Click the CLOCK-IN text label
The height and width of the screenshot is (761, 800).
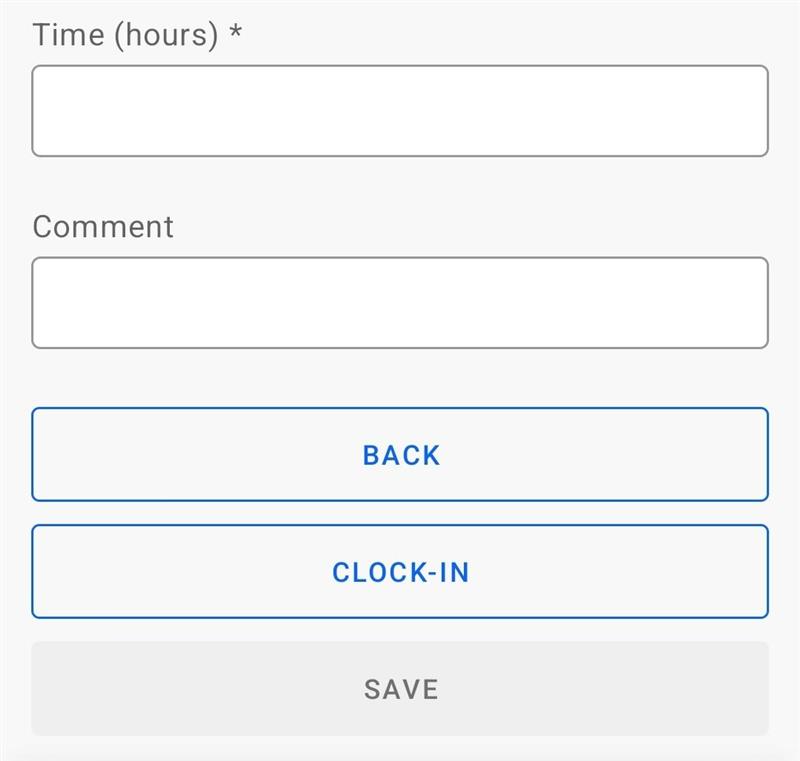(400, 572)
